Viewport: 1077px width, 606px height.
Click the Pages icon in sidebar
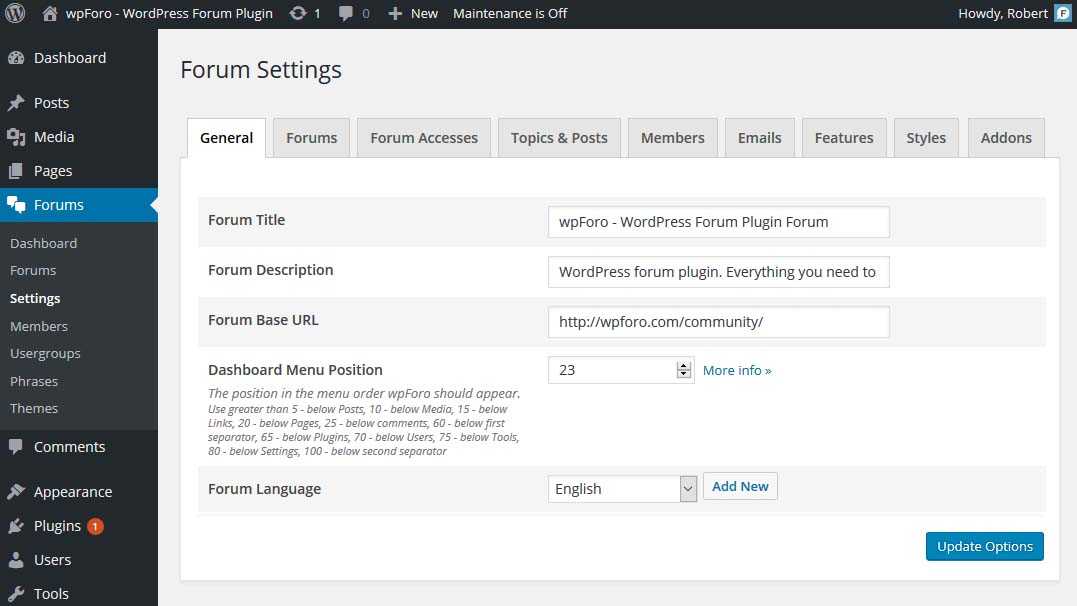[16, 171]
